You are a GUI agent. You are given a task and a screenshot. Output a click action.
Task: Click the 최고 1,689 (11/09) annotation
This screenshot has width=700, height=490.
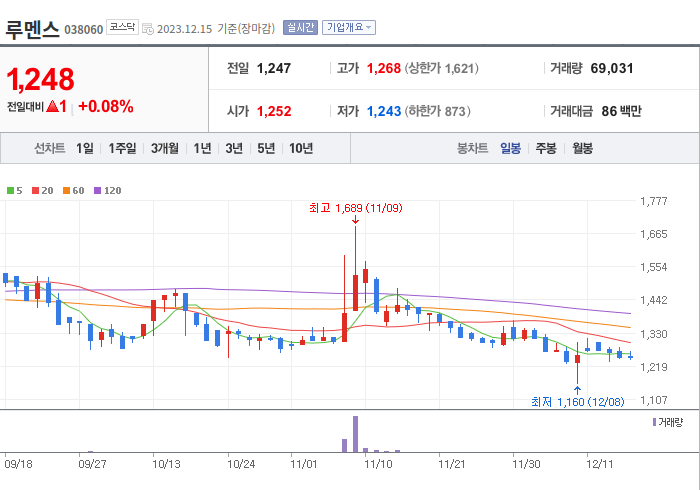pyautogui.click(x=356, y=208)
